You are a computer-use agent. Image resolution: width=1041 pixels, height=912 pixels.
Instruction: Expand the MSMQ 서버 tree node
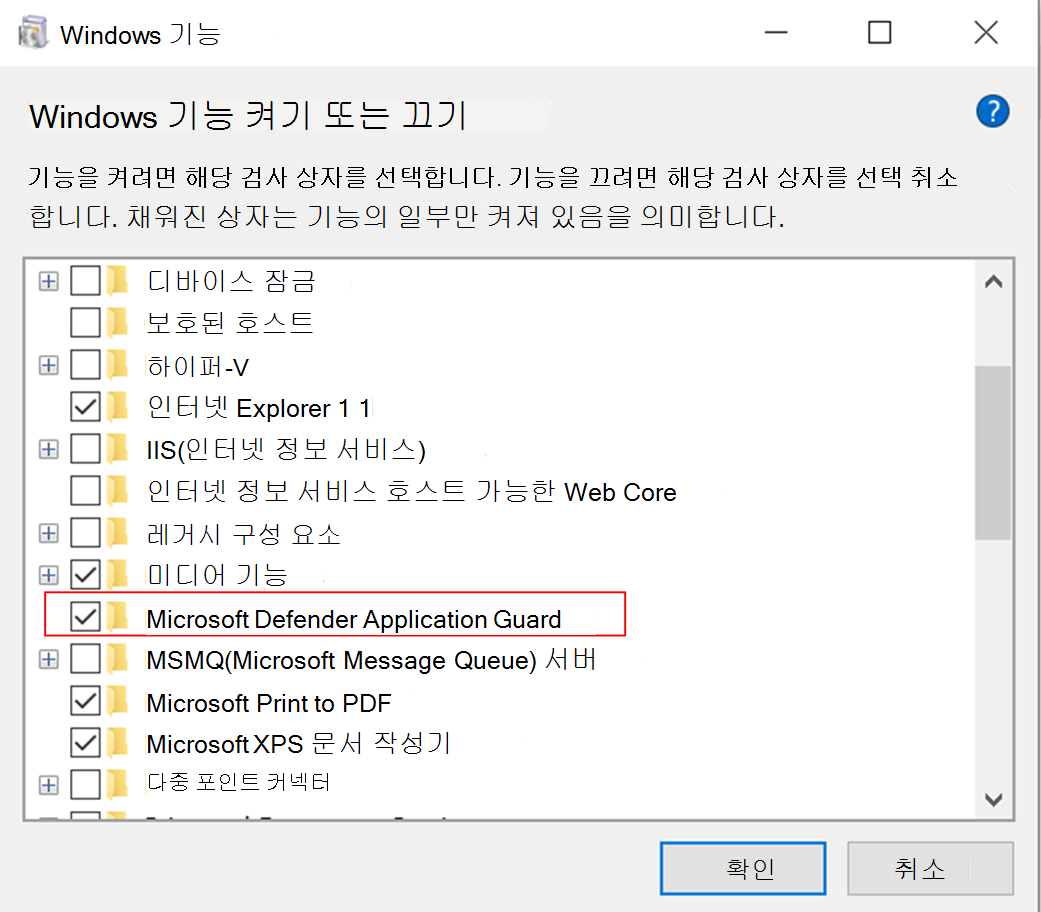(x=48, y=660)
